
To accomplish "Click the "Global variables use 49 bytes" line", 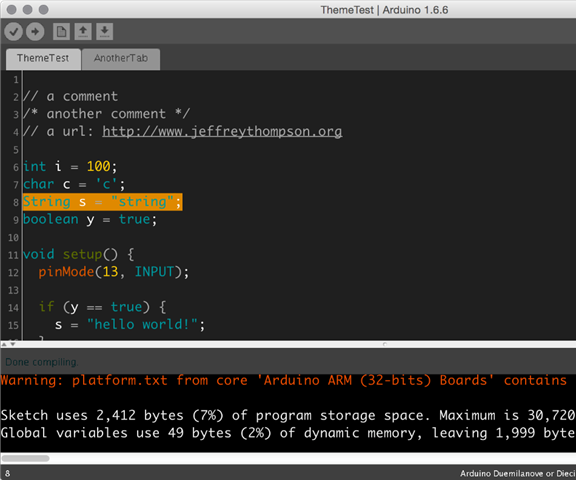I will 288,433.
